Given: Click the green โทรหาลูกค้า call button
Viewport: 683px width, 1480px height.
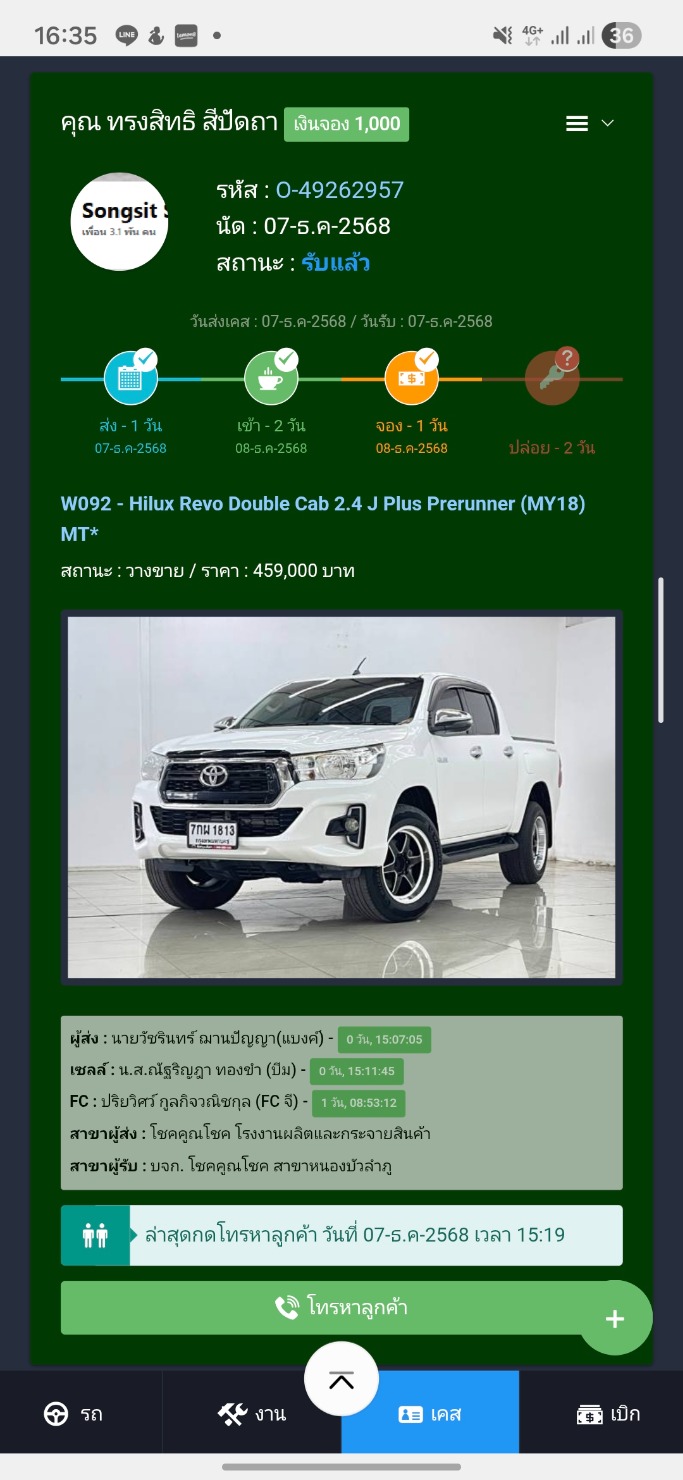Looking at the screenshot, I should (x=341, y=1308).
